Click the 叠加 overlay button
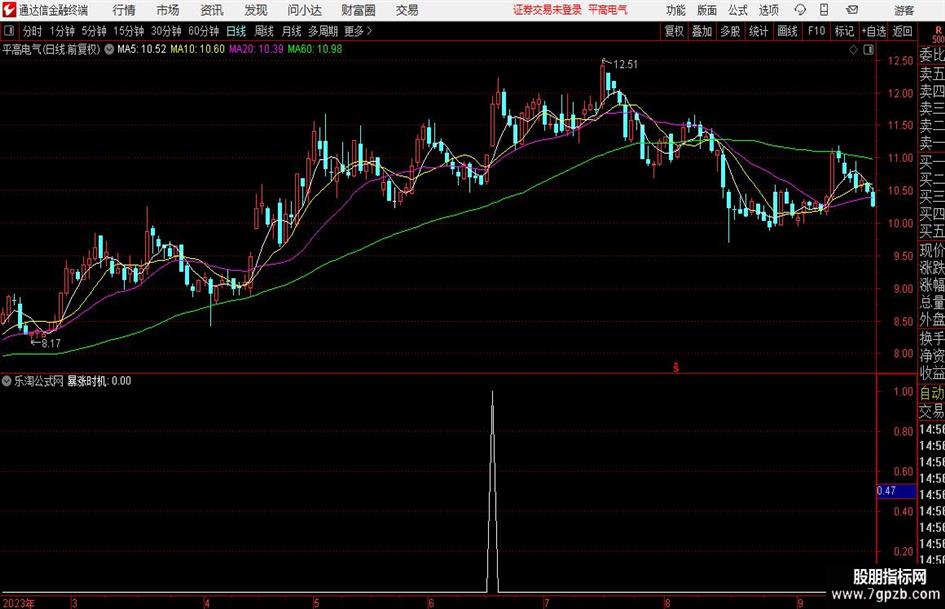Viewport: 945px width, 609px height. (702, 31)
